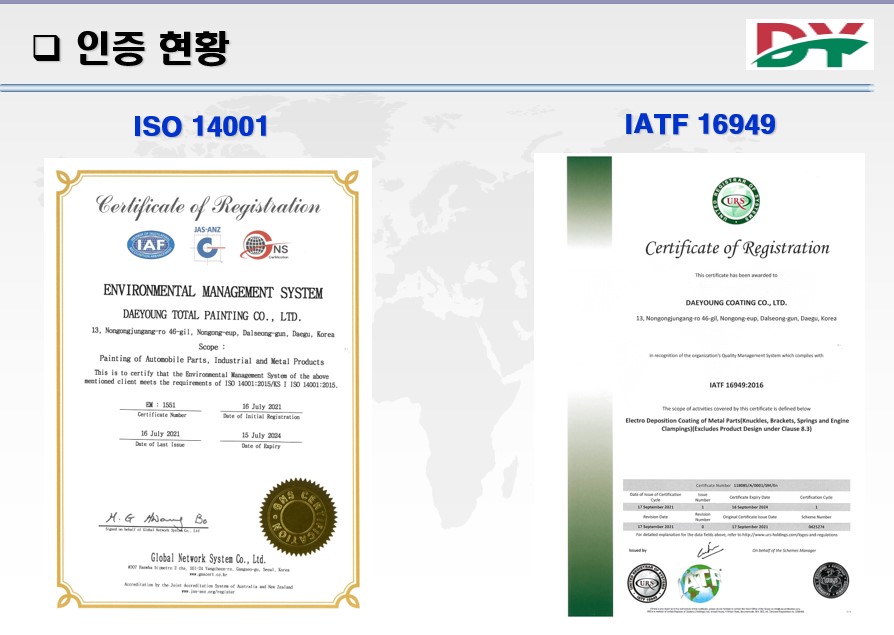Click the DY company logo
The image size is (894, 635).
coord(810,44)
